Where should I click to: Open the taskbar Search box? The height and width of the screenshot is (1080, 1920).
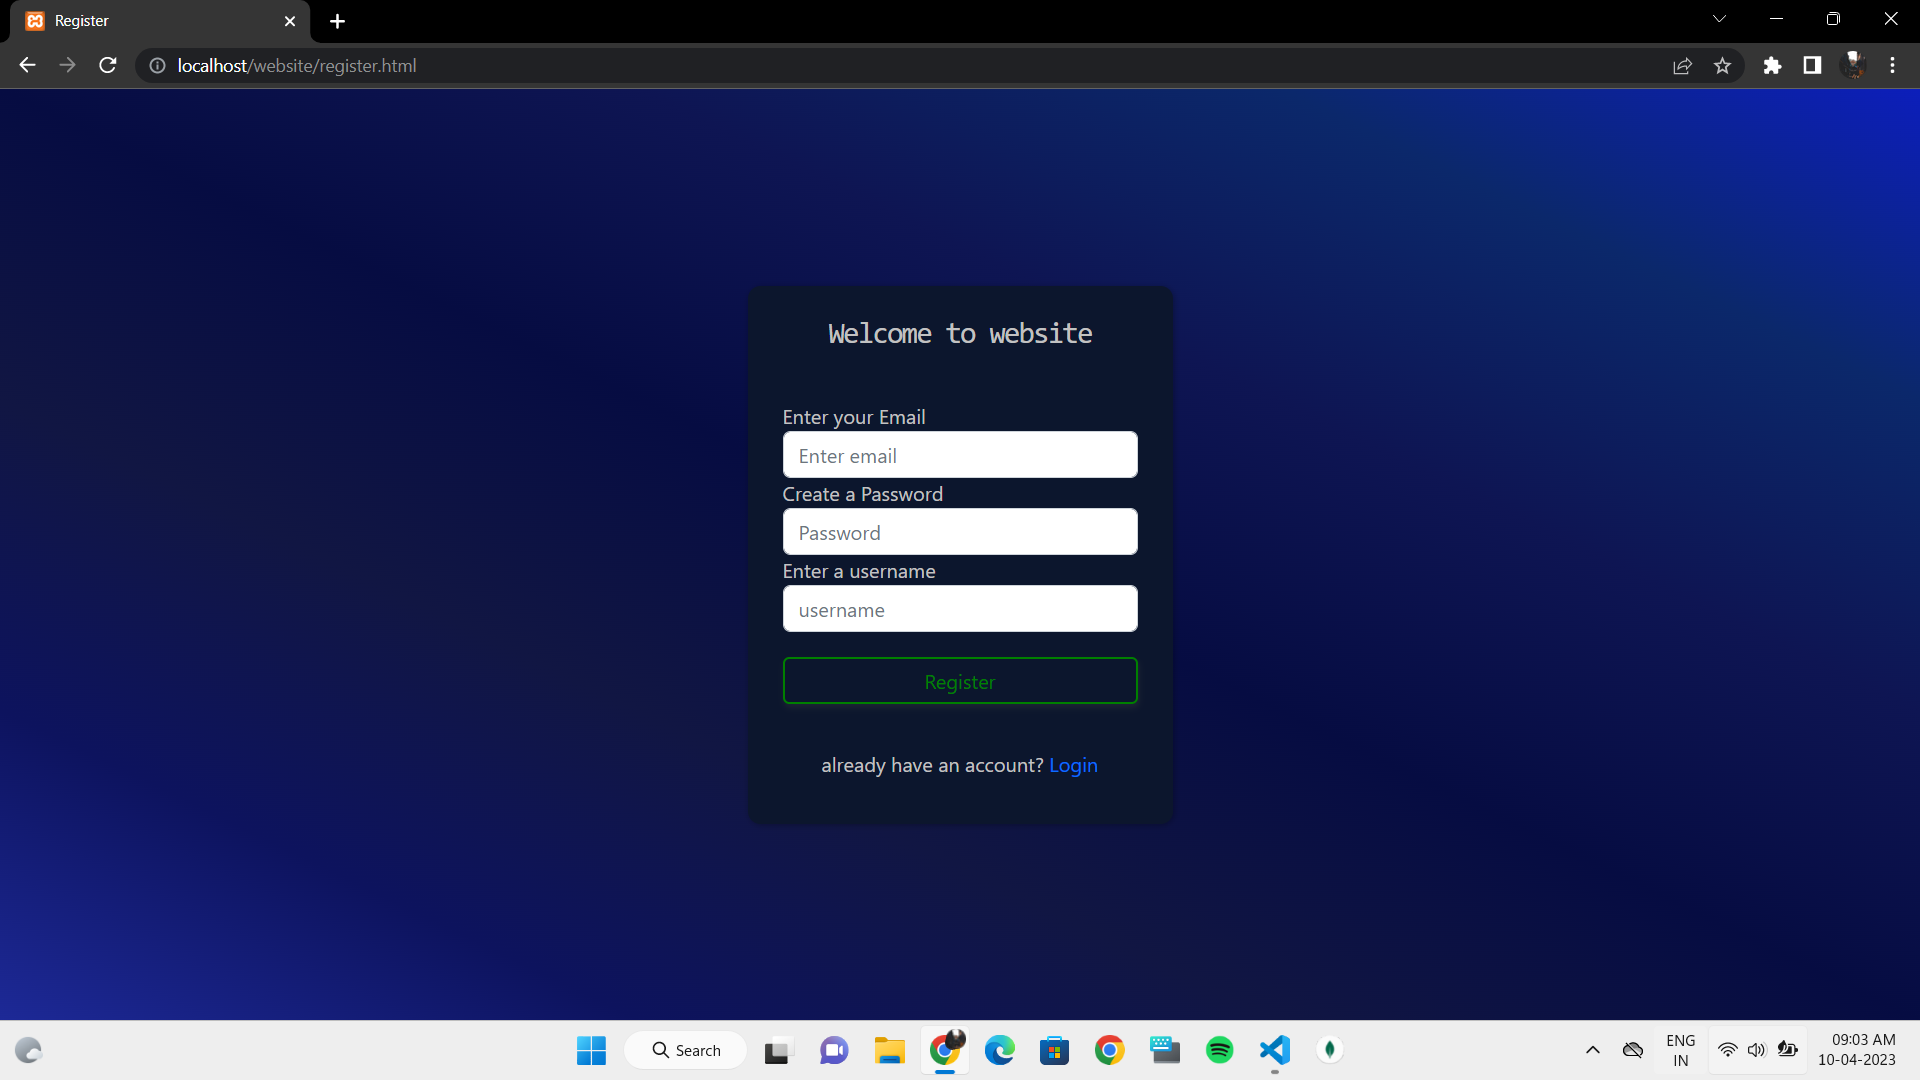coord(686,1050)
